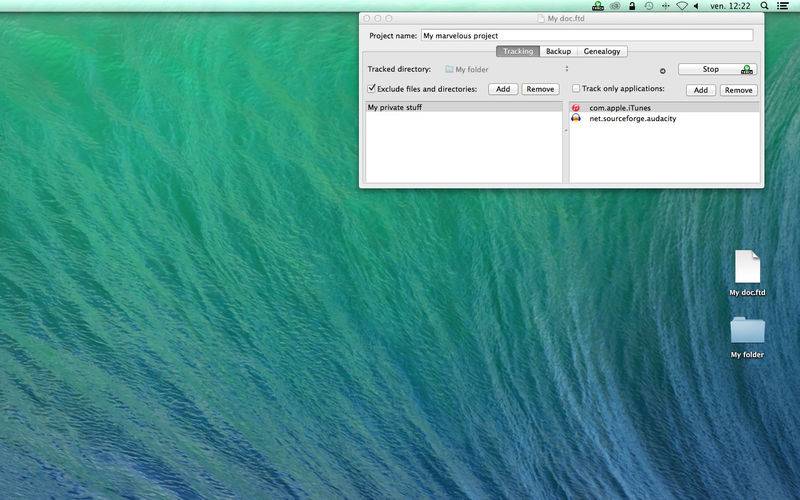Open Spotlight search magnifier
Image resolution: width=800 pixels, height=500 pixels.
tap(764, 6)
